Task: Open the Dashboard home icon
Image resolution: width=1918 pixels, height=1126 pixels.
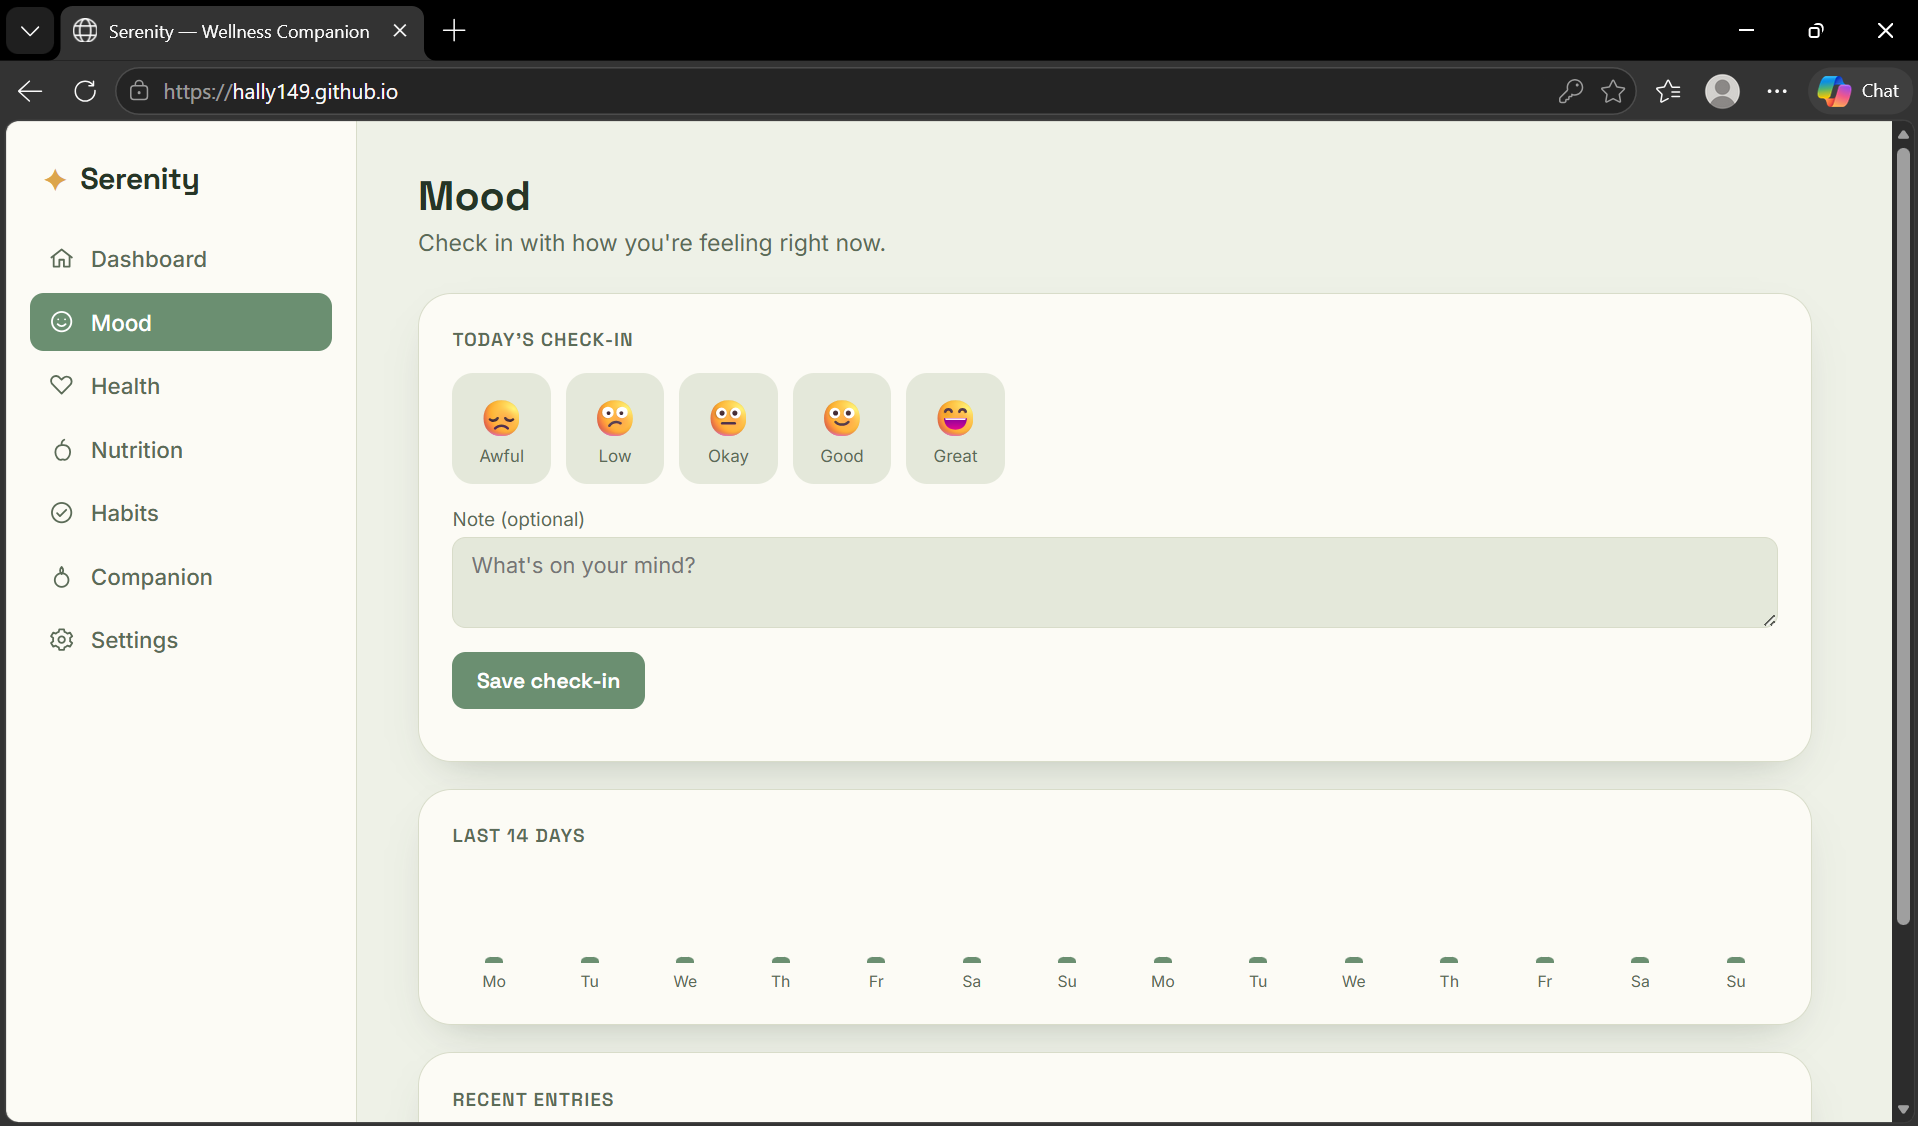Action: [x=62, y=259]
